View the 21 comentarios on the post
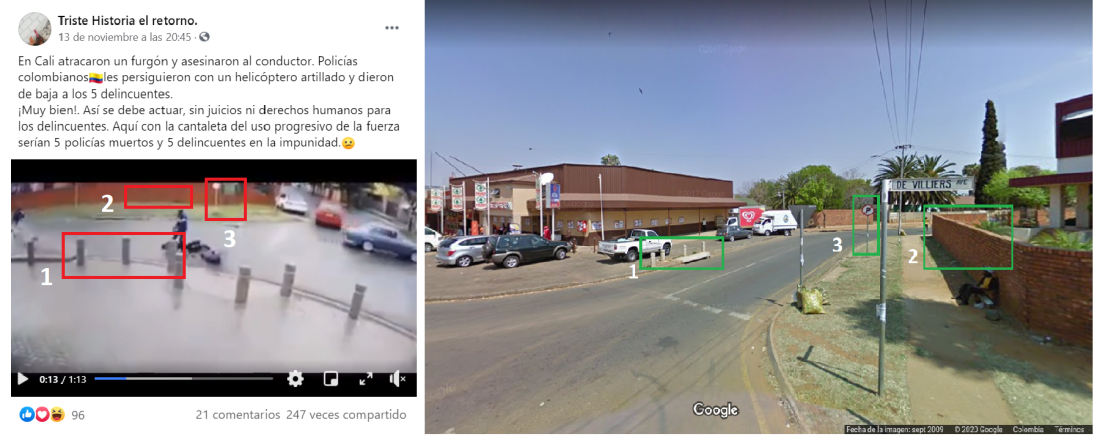 pyautogui.click(x=238, y=415)
